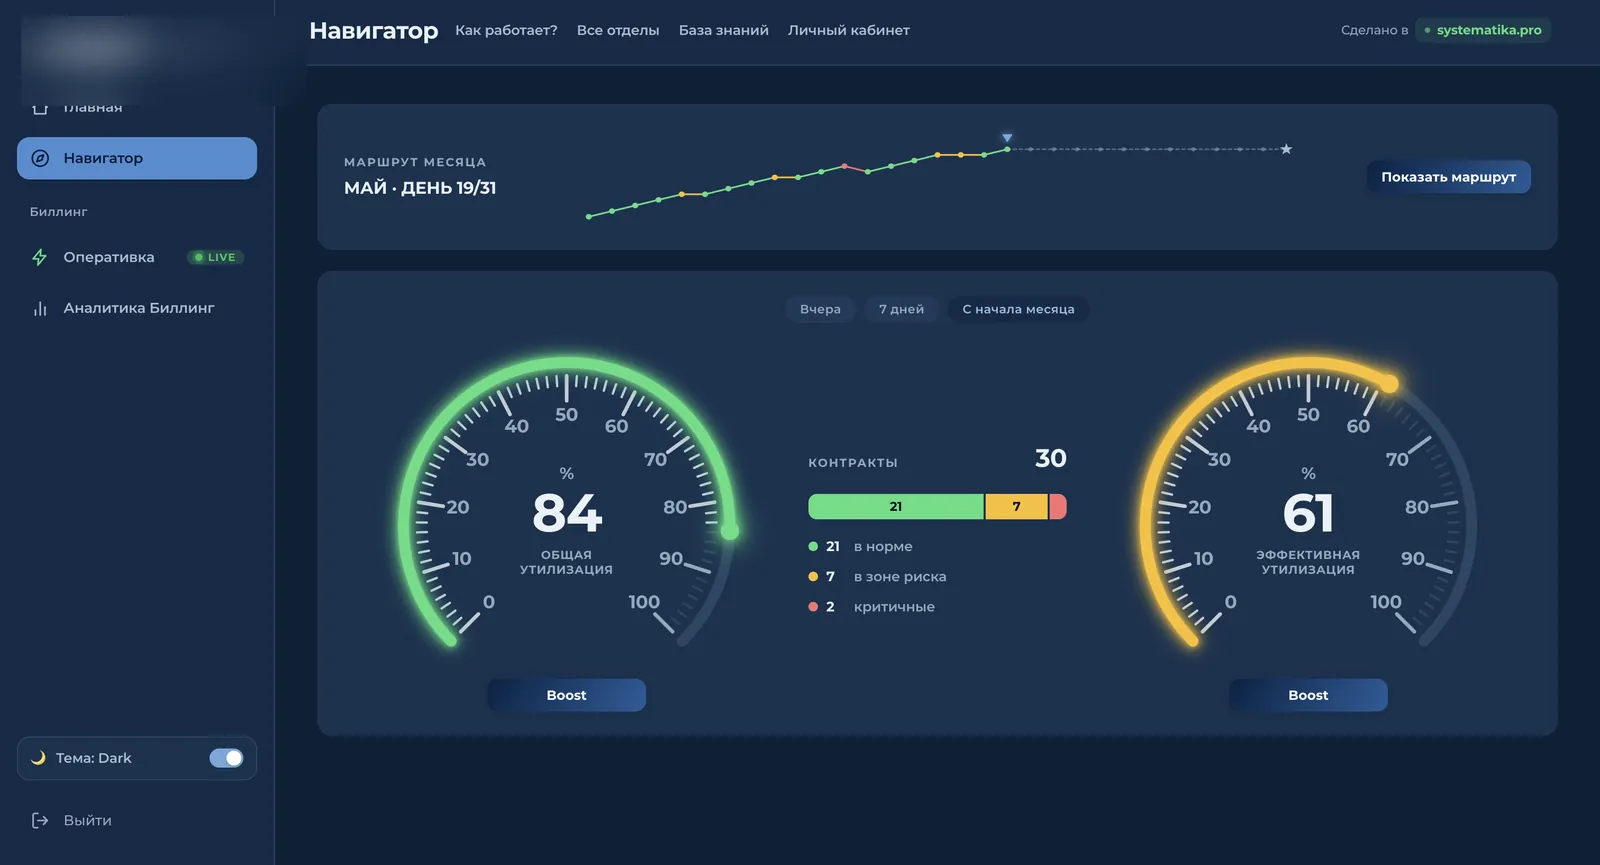Click Boost under Общая утилизация gauge

tap(566, 695)
